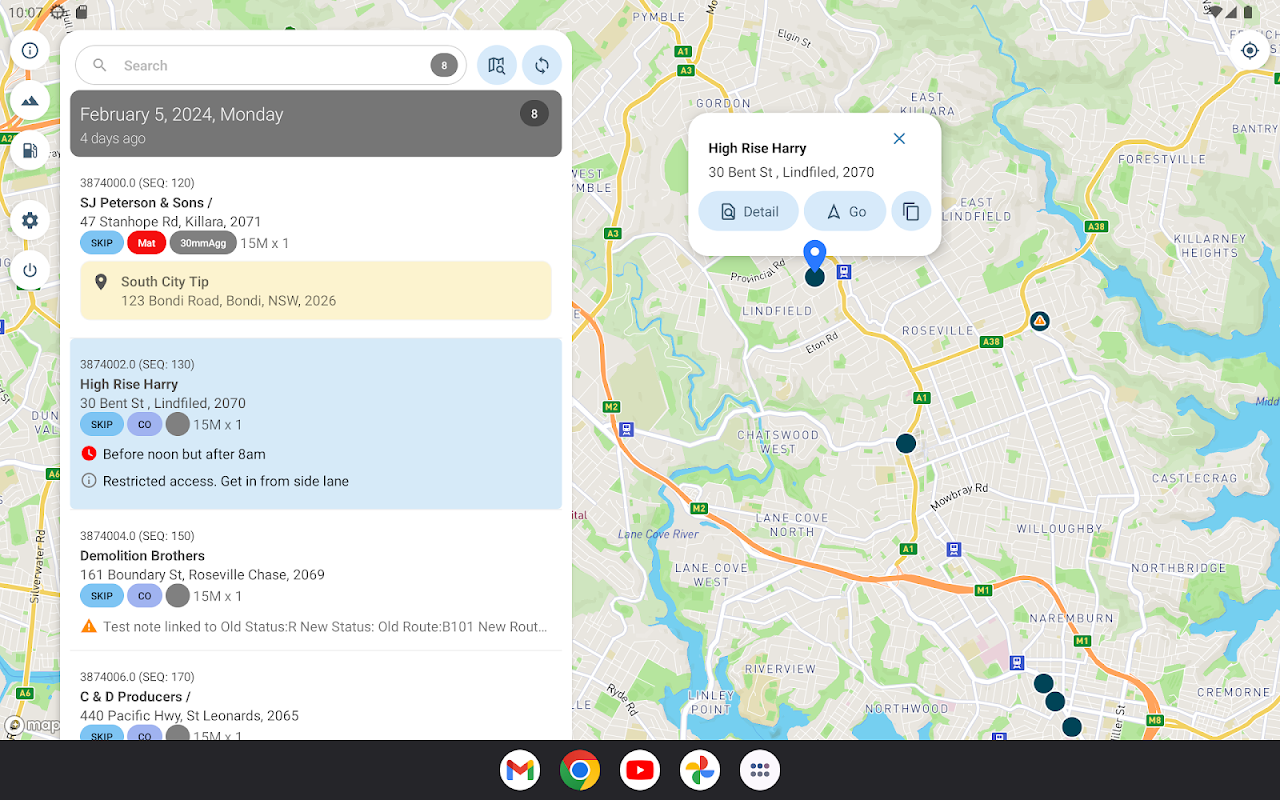Close the High Rise Harry popup

pos(899,139)
